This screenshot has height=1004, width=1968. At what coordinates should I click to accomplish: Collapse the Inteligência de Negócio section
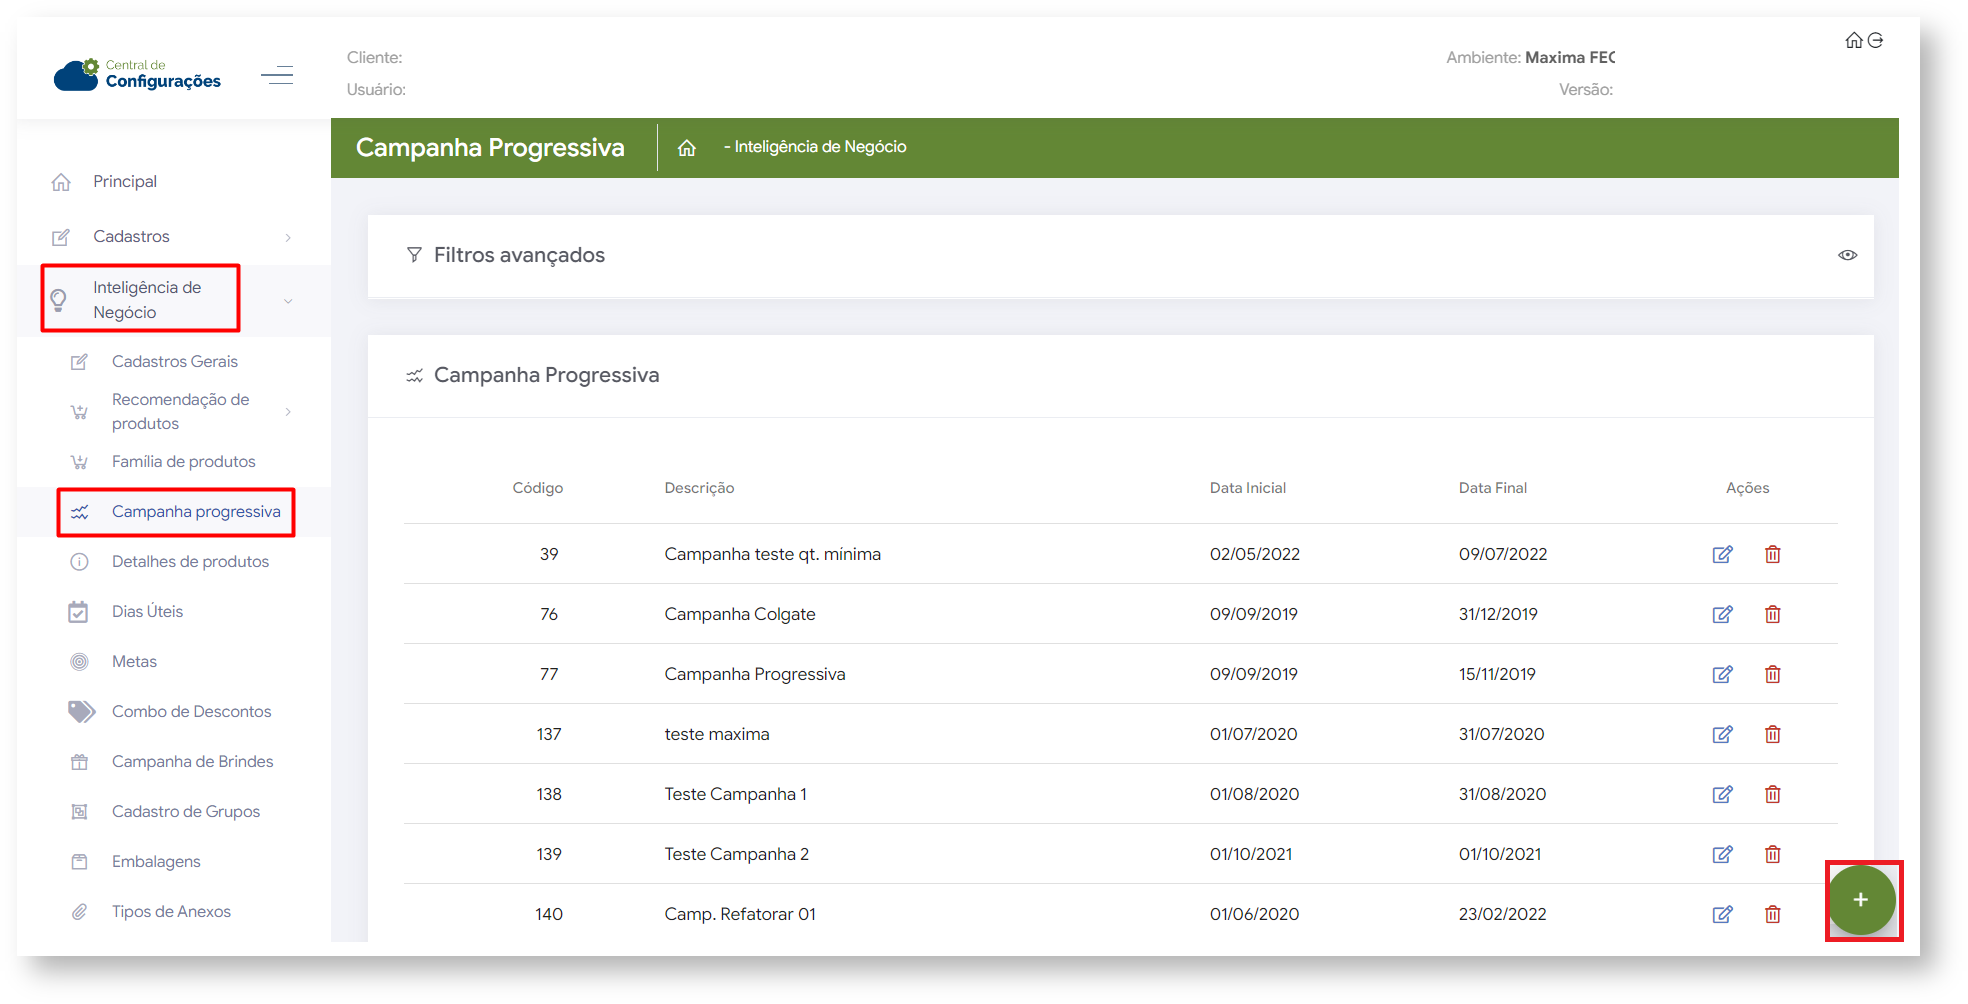click(288, 300)
